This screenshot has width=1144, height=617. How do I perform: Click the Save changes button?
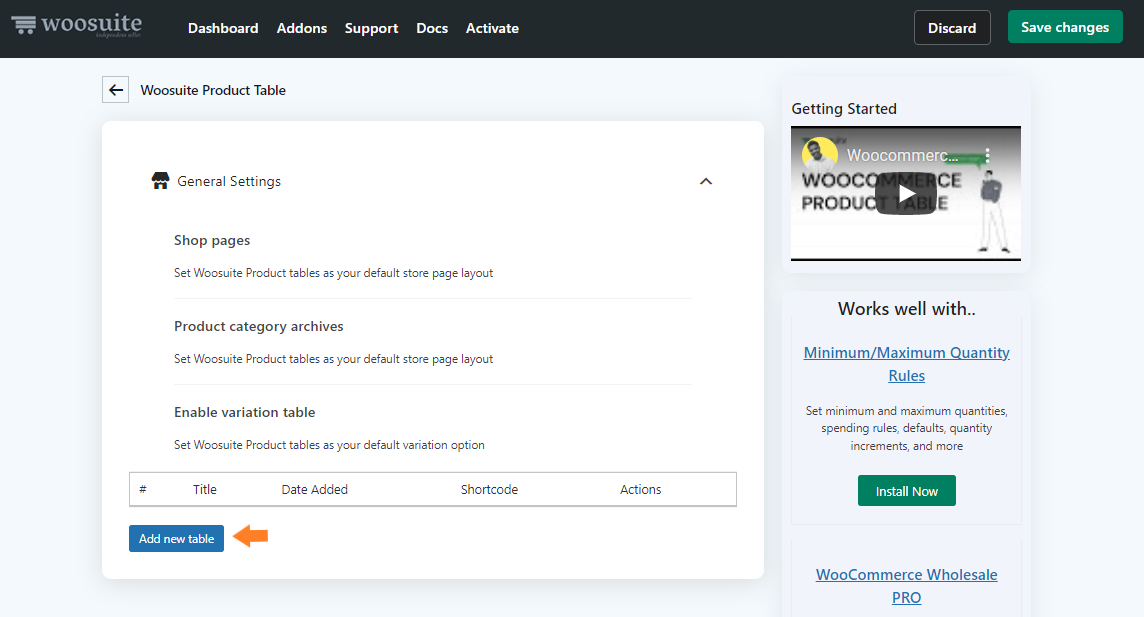coord(1065,27)
